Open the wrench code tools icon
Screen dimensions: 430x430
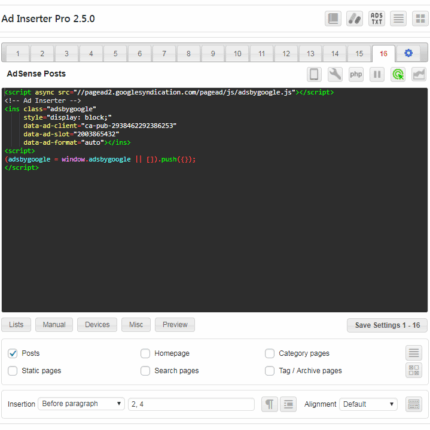335,74
